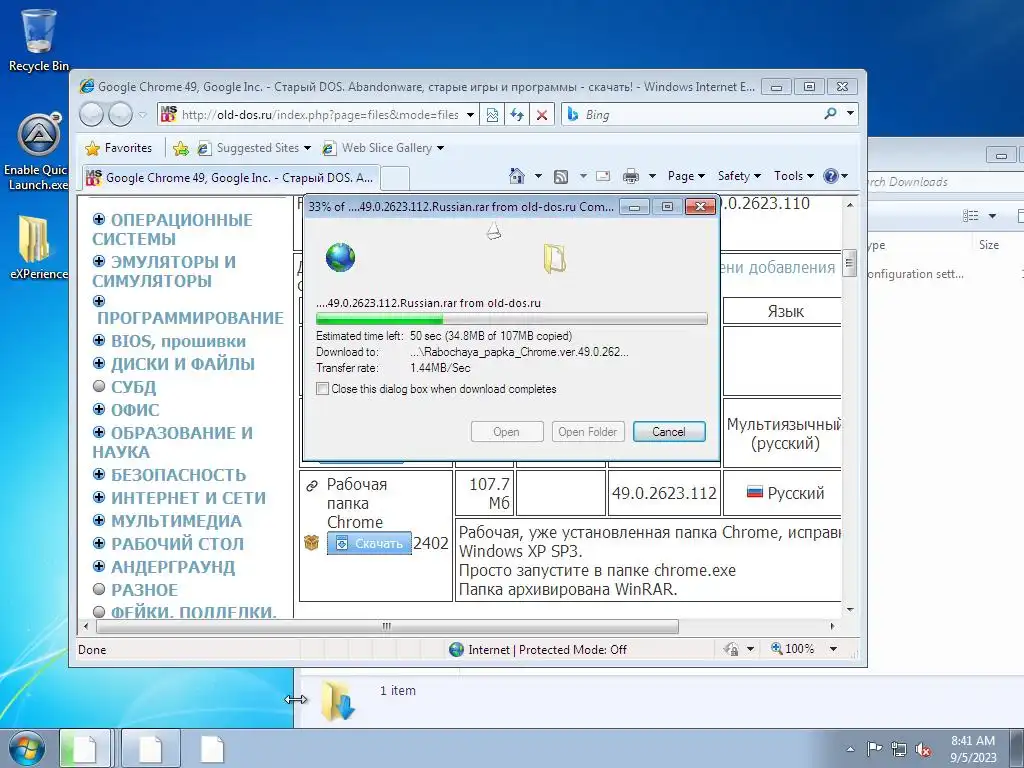The width and height of the screenshot is (1024, 768).
Task: Expand ЭМУЛЯТОРЫ И СИМУЛЯТОРЫ category
Action: pos(99,261)
